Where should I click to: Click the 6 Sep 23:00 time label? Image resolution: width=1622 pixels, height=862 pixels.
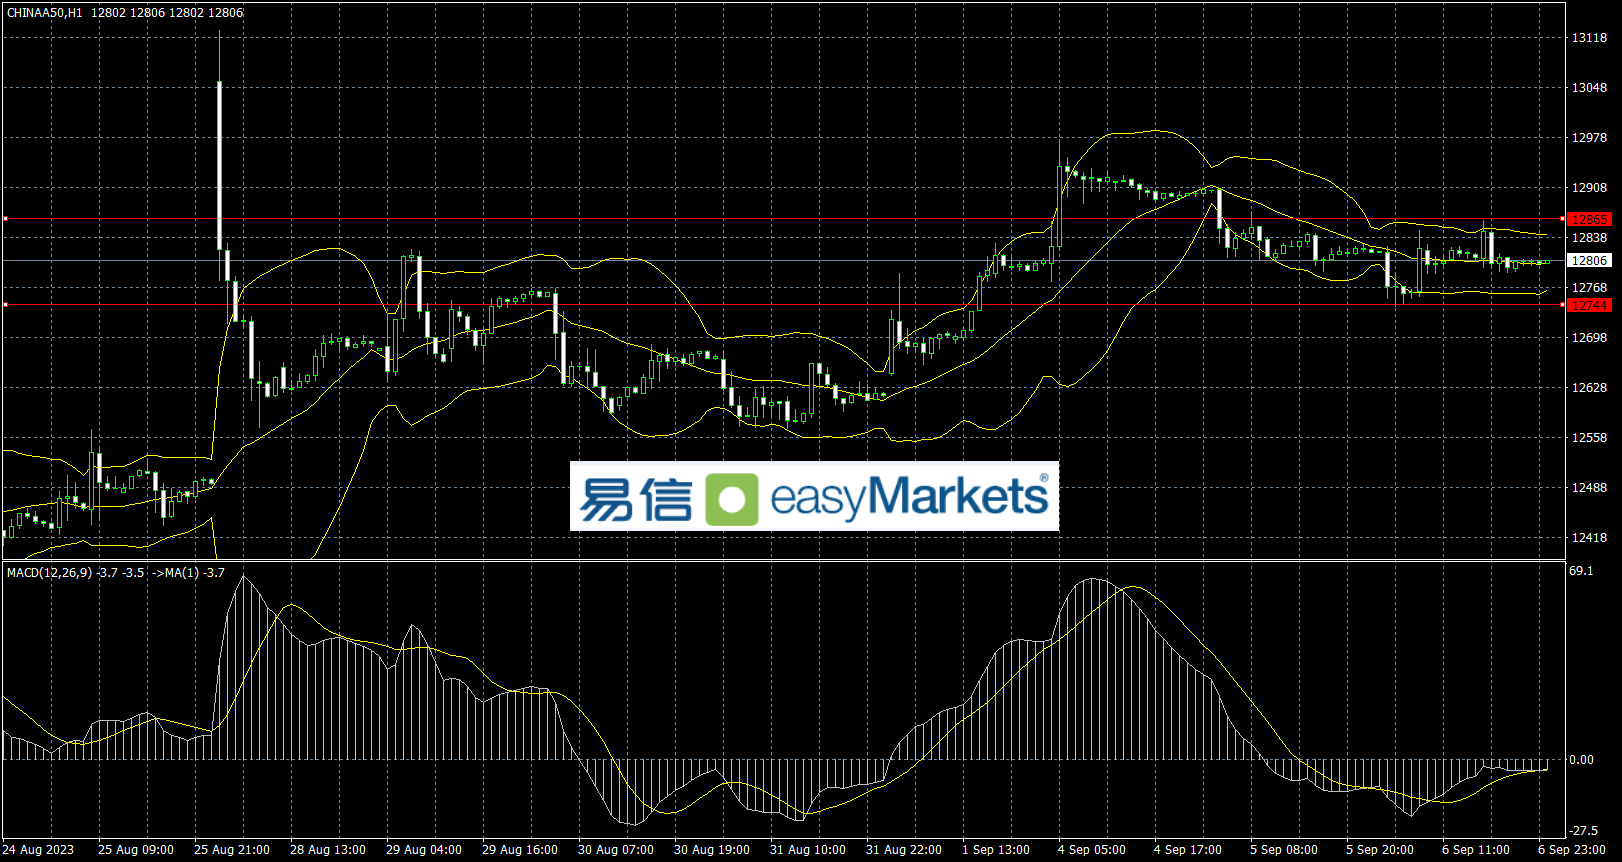pyautogui.click(x=1572, y=850)
